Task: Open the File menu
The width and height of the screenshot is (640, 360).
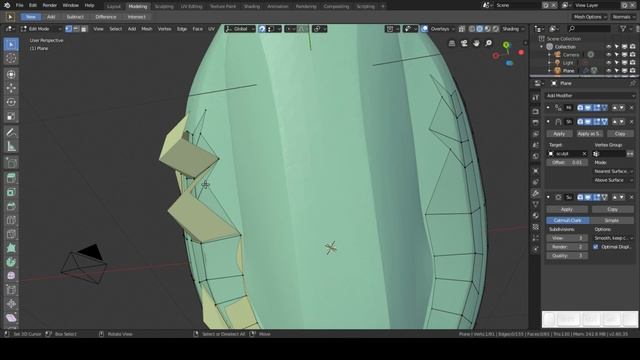Action: pos(19,5)
